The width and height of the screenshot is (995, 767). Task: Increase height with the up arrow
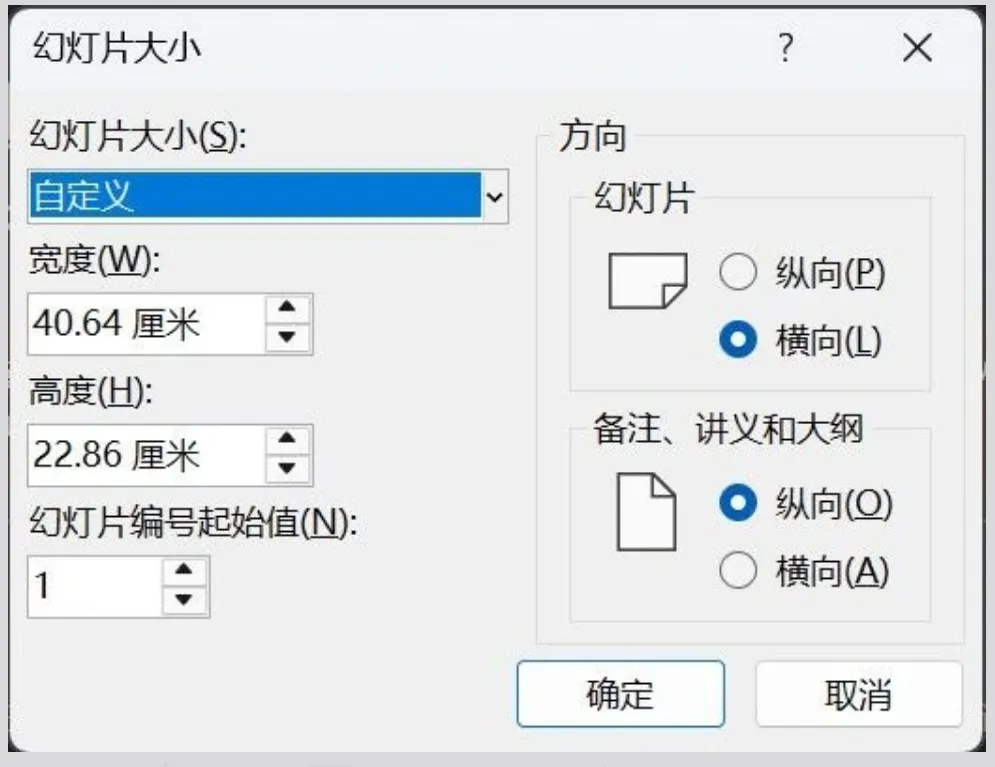pyautogui.click(x=288, y=441)
